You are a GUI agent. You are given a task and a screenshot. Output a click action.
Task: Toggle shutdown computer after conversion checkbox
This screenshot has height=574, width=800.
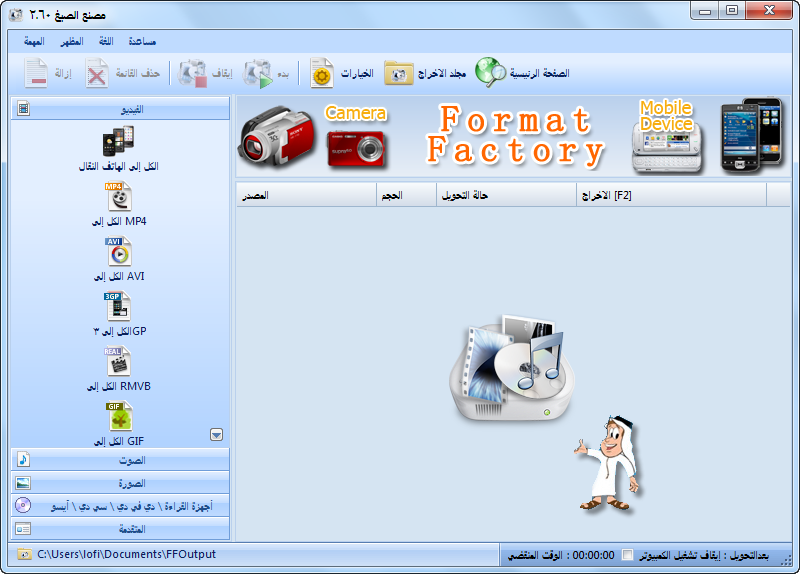[x=628, y=555]
